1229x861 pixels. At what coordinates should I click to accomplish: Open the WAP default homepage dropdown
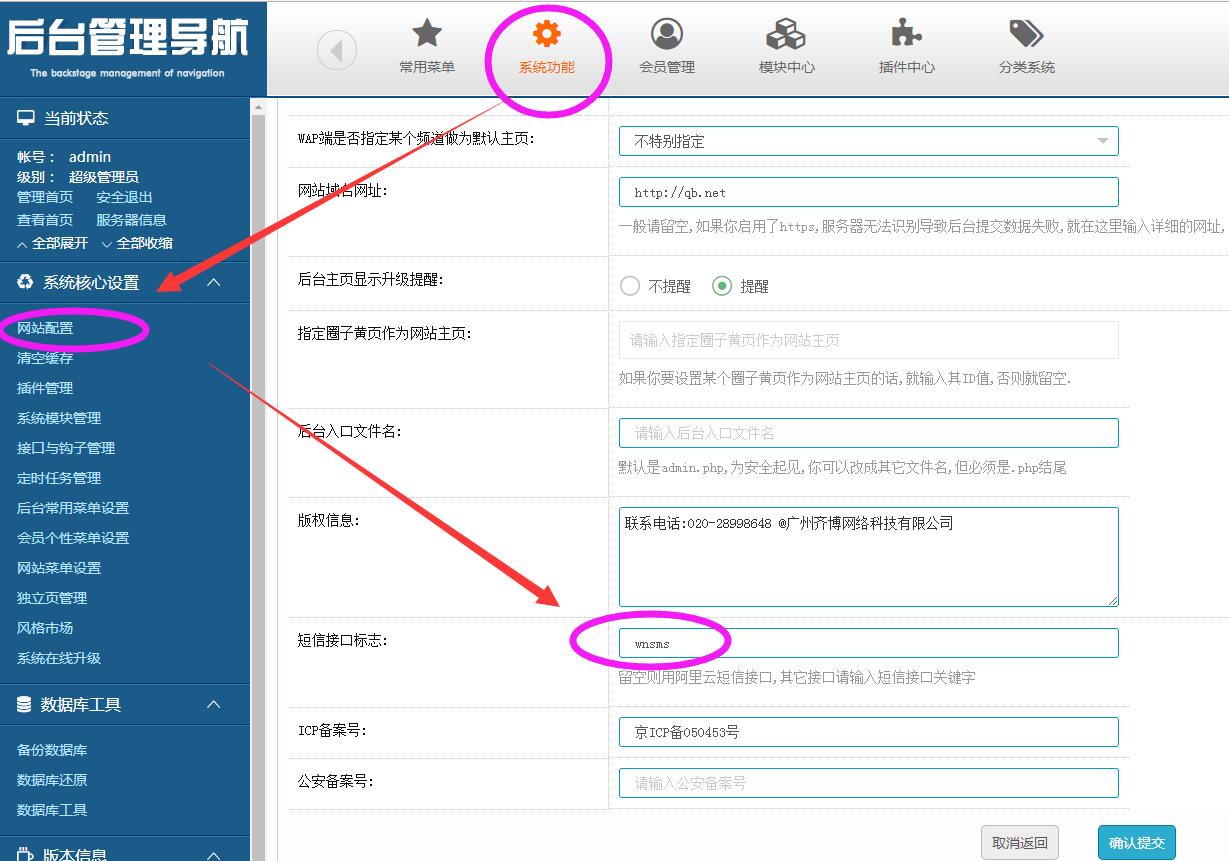click(868, 141)
